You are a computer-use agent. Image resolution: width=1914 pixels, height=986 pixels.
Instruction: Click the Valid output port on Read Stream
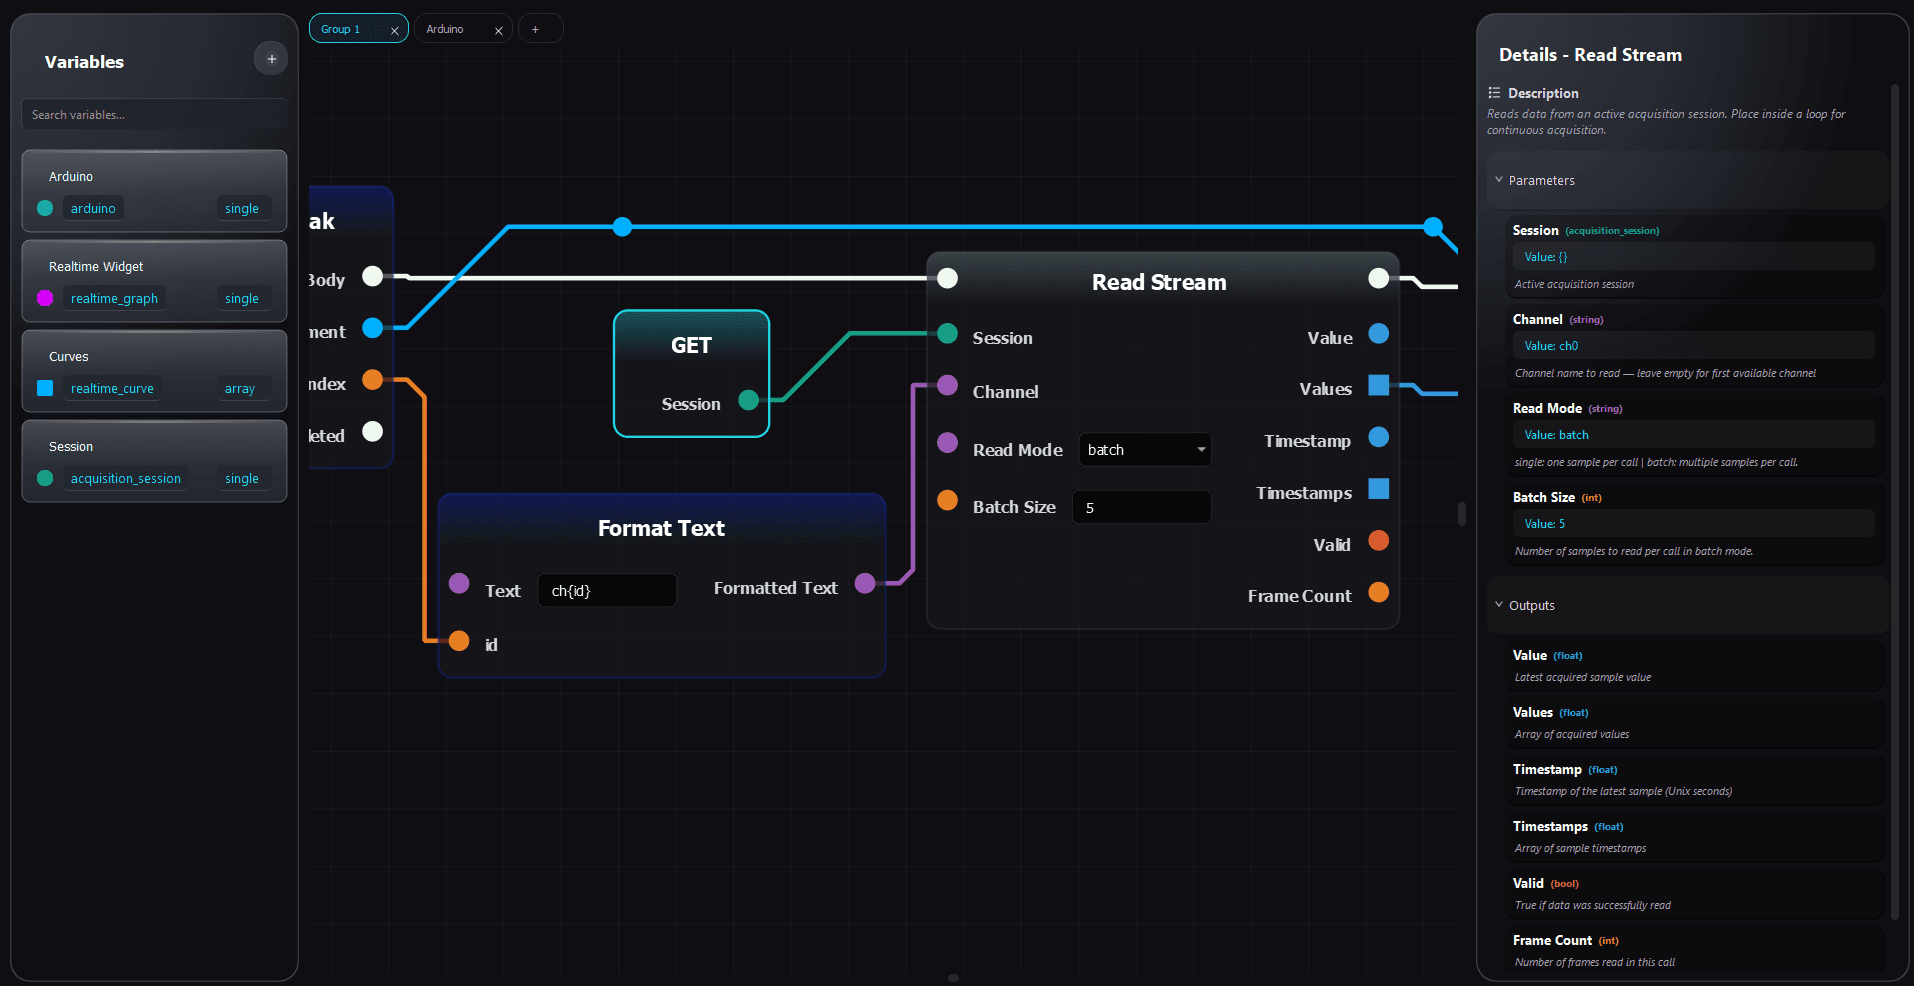(x=1379, y=541)
